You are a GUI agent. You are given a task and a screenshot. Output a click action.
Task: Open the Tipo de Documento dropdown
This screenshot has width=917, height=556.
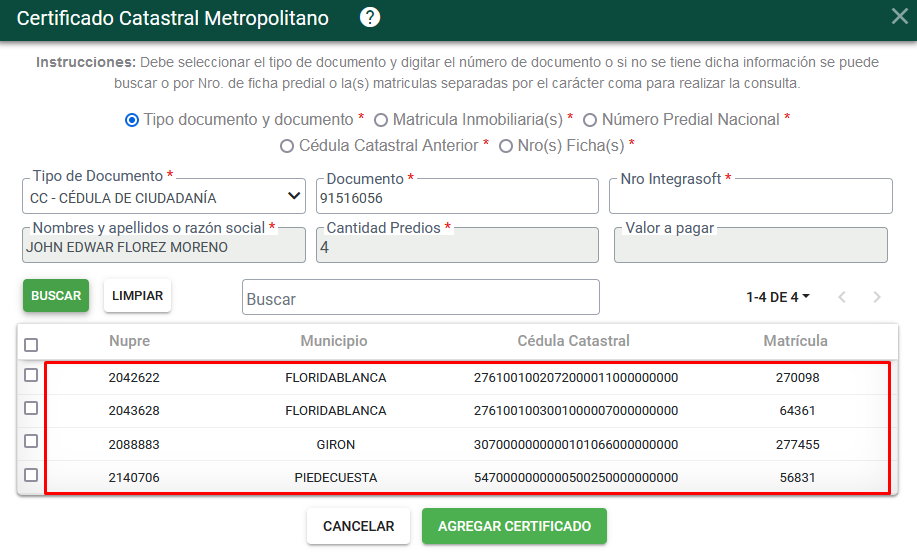pos(164,197)
